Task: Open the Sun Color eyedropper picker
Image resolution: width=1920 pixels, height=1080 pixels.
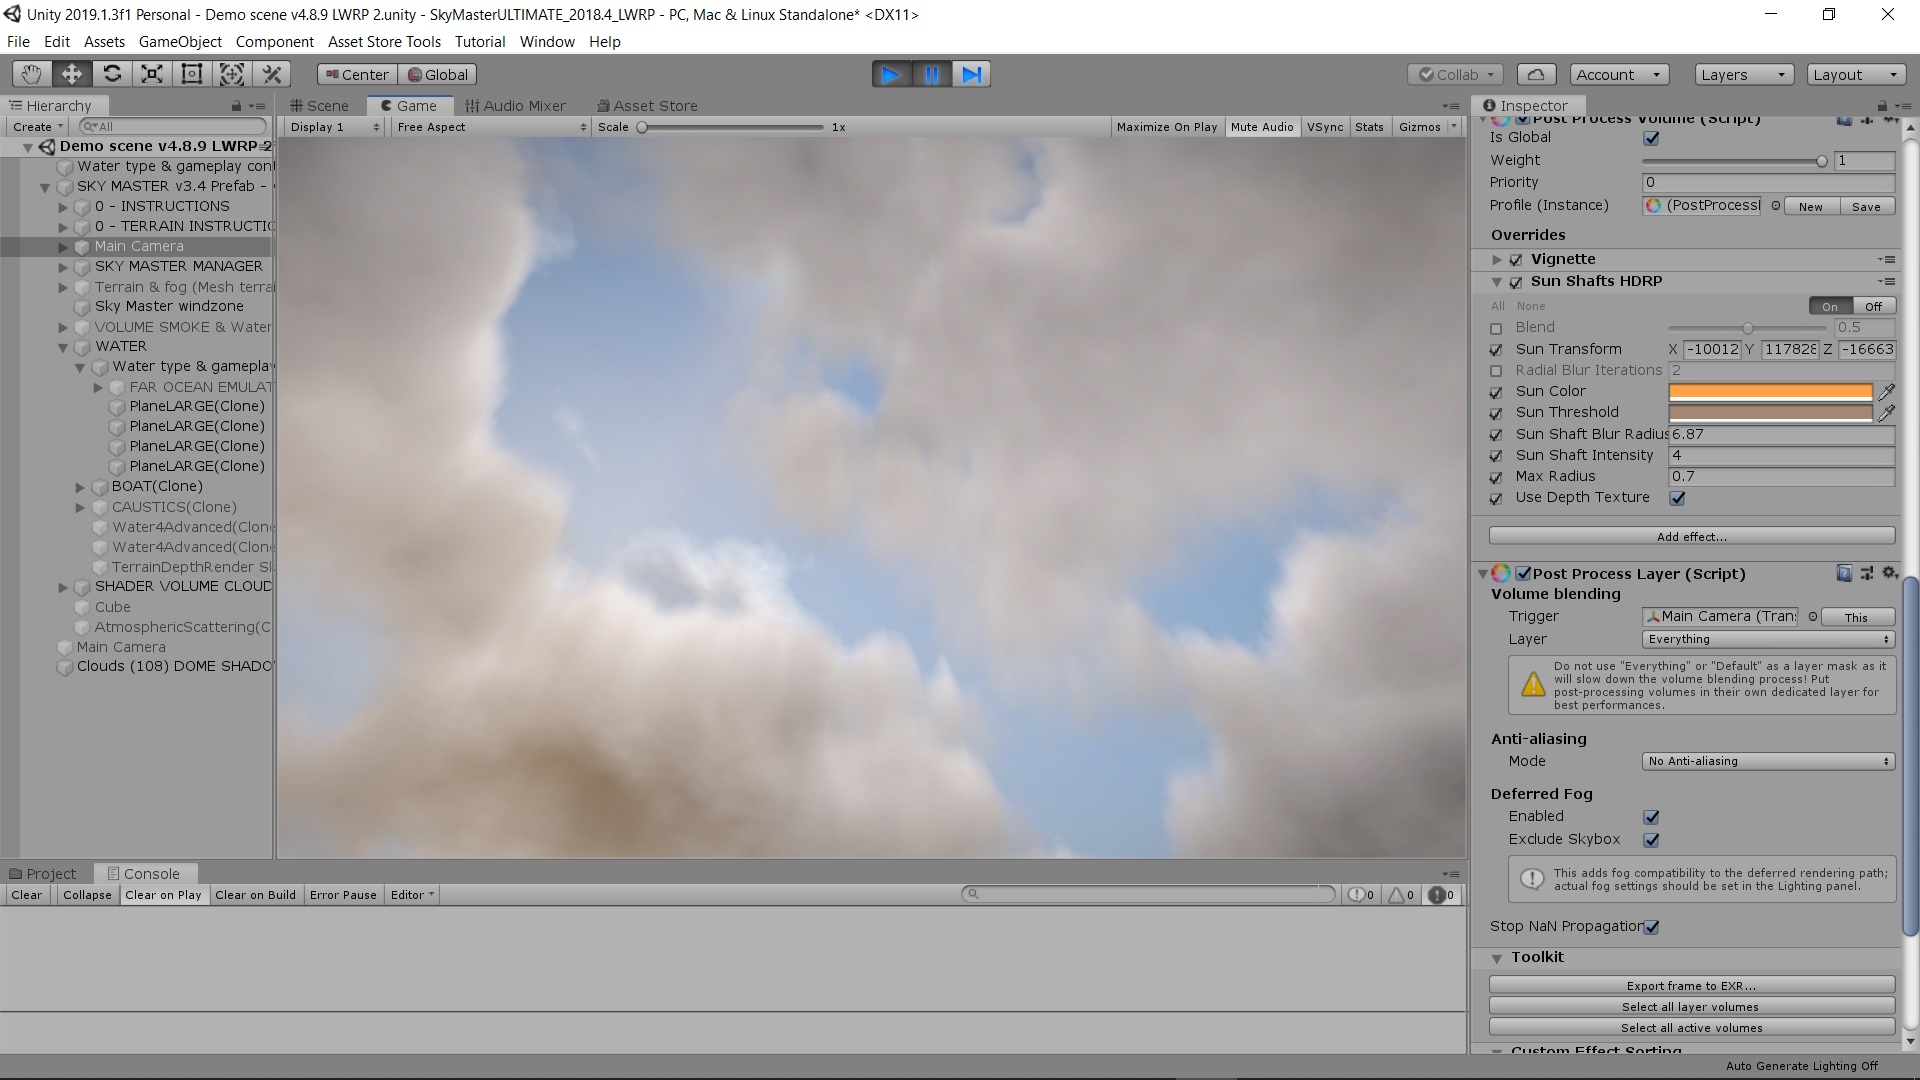Action: tap(1887, 392)
